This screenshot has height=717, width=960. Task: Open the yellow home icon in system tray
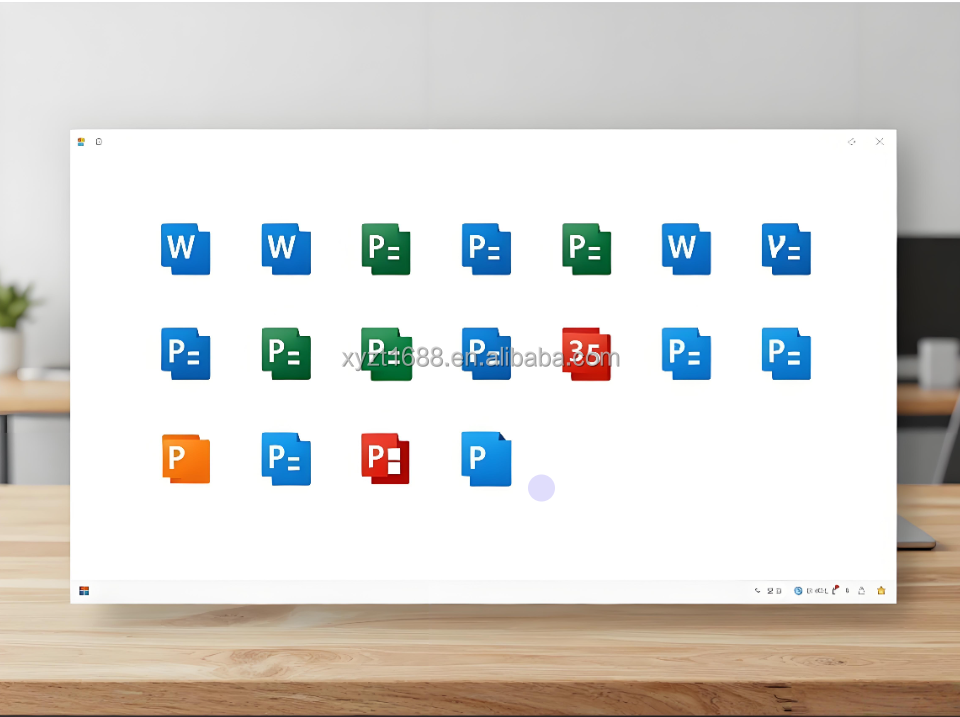pos(881,590)
